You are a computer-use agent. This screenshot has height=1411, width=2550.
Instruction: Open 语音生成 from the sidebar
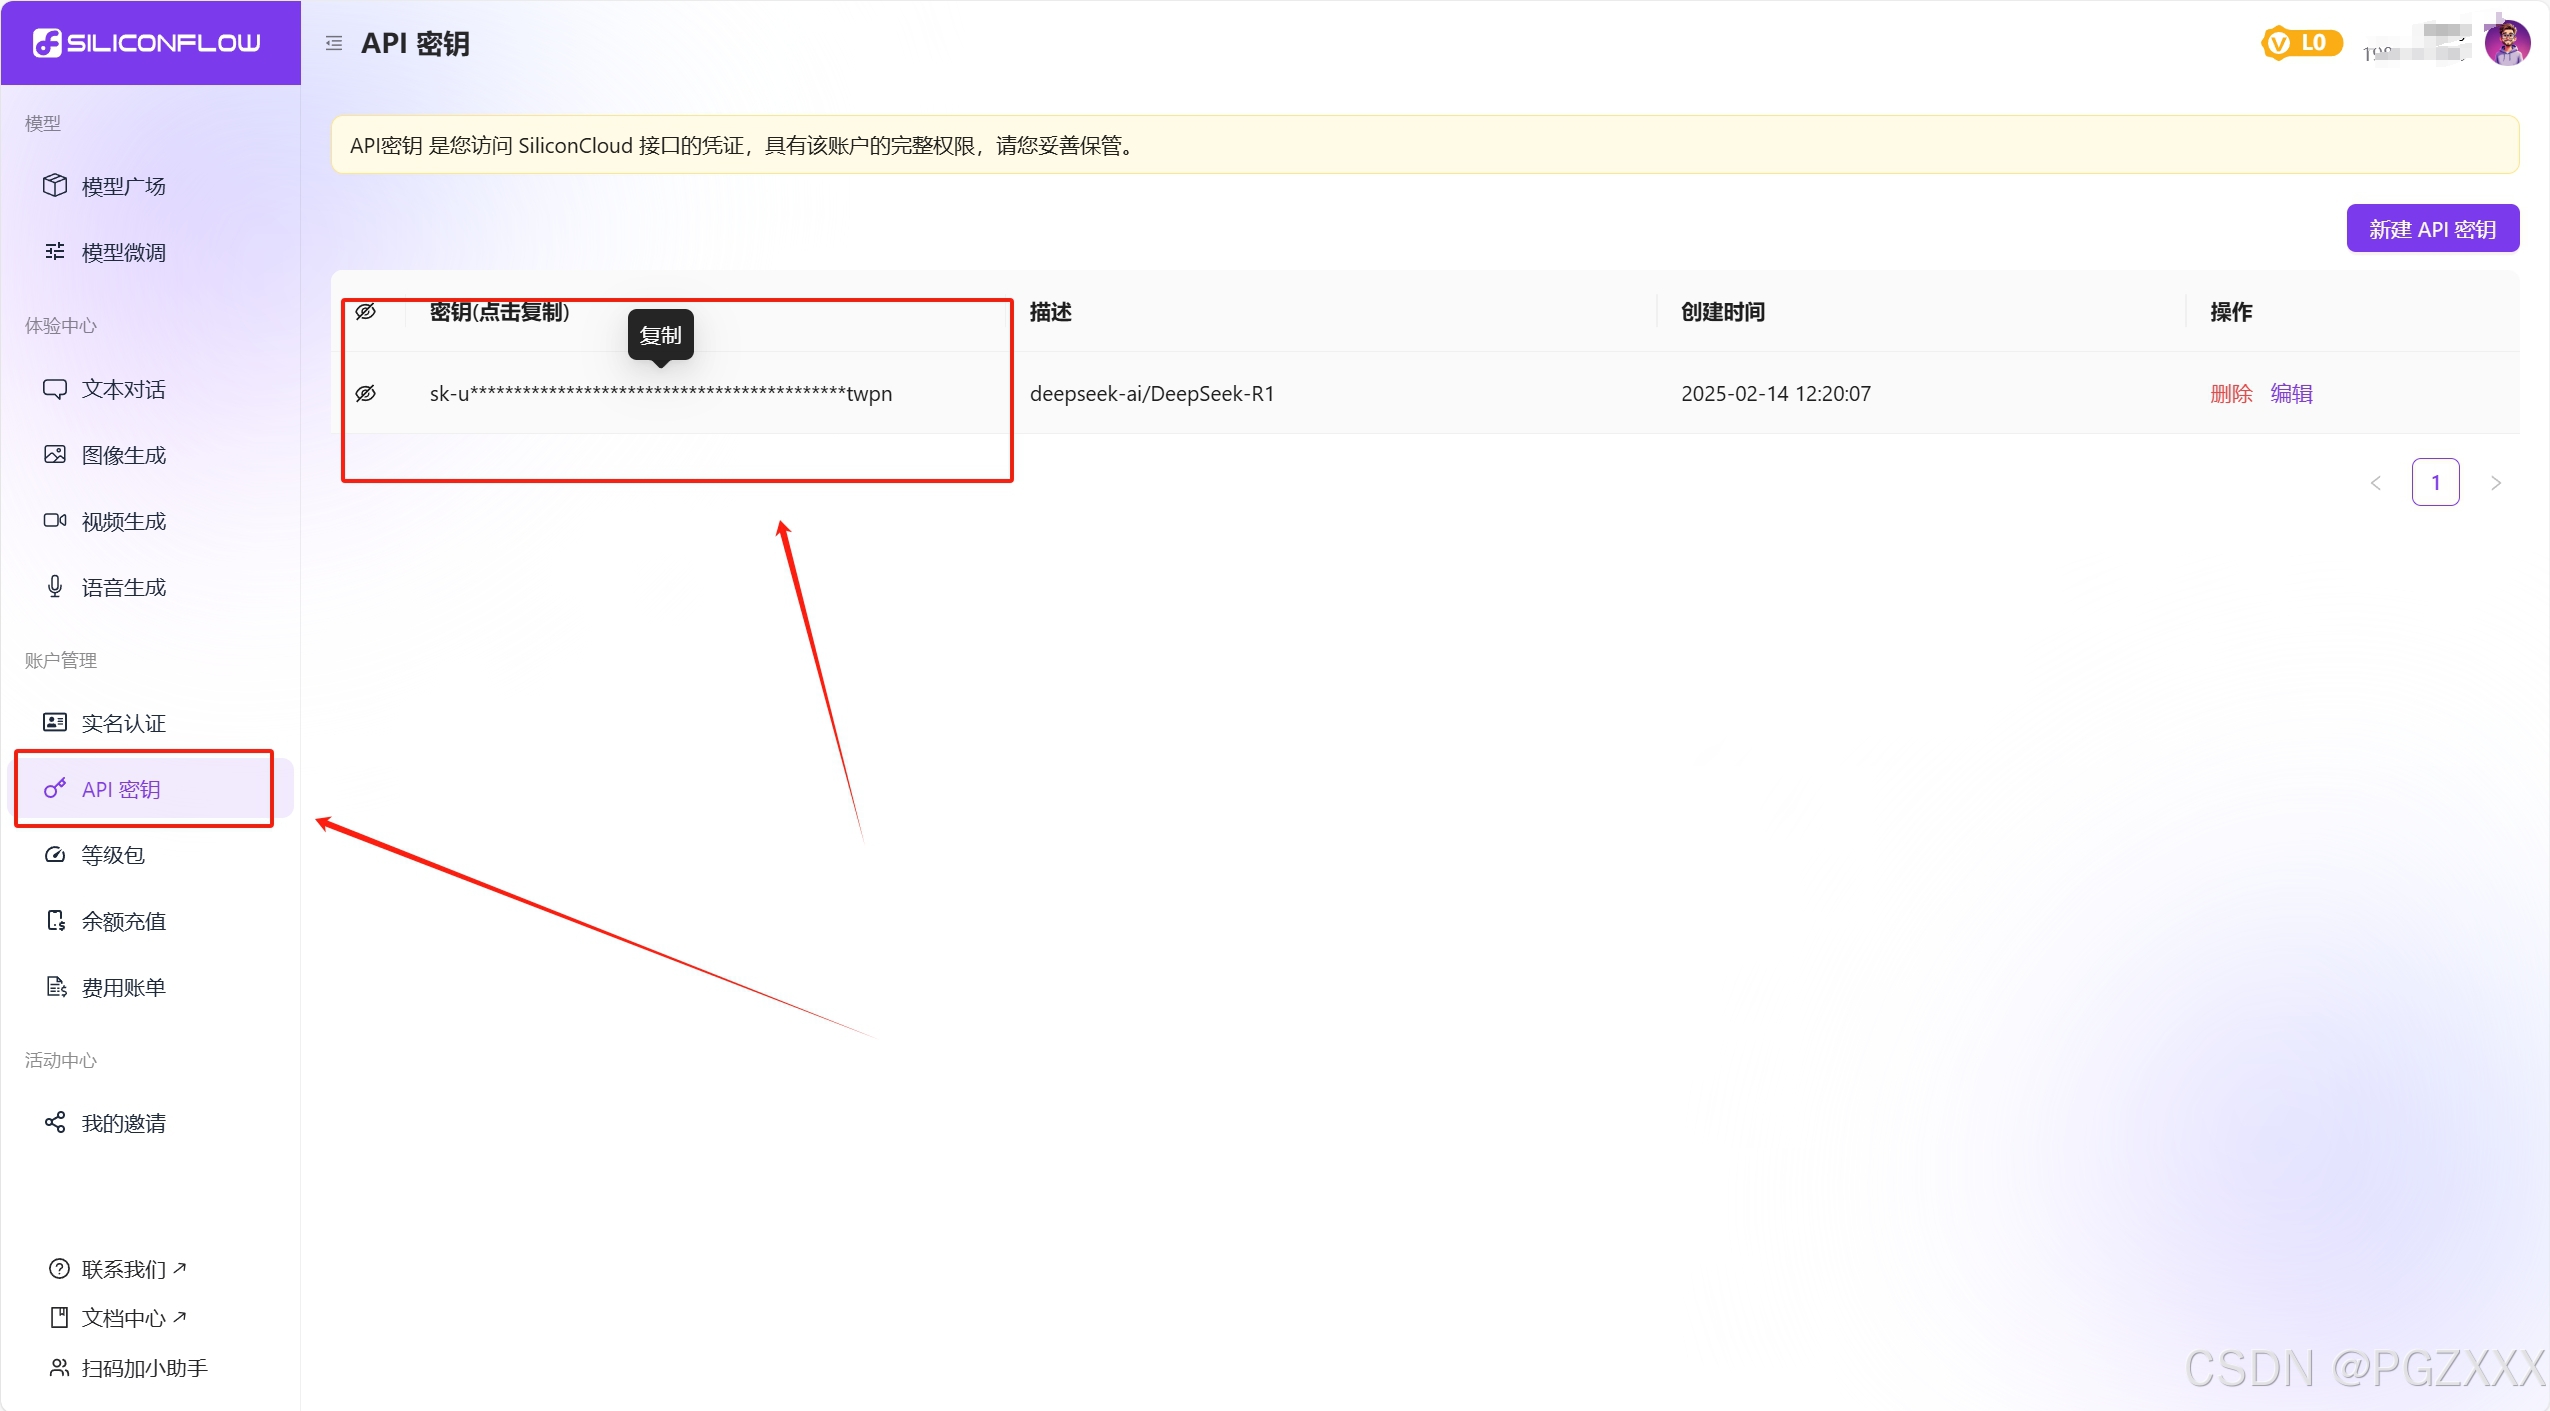(123, 587)
